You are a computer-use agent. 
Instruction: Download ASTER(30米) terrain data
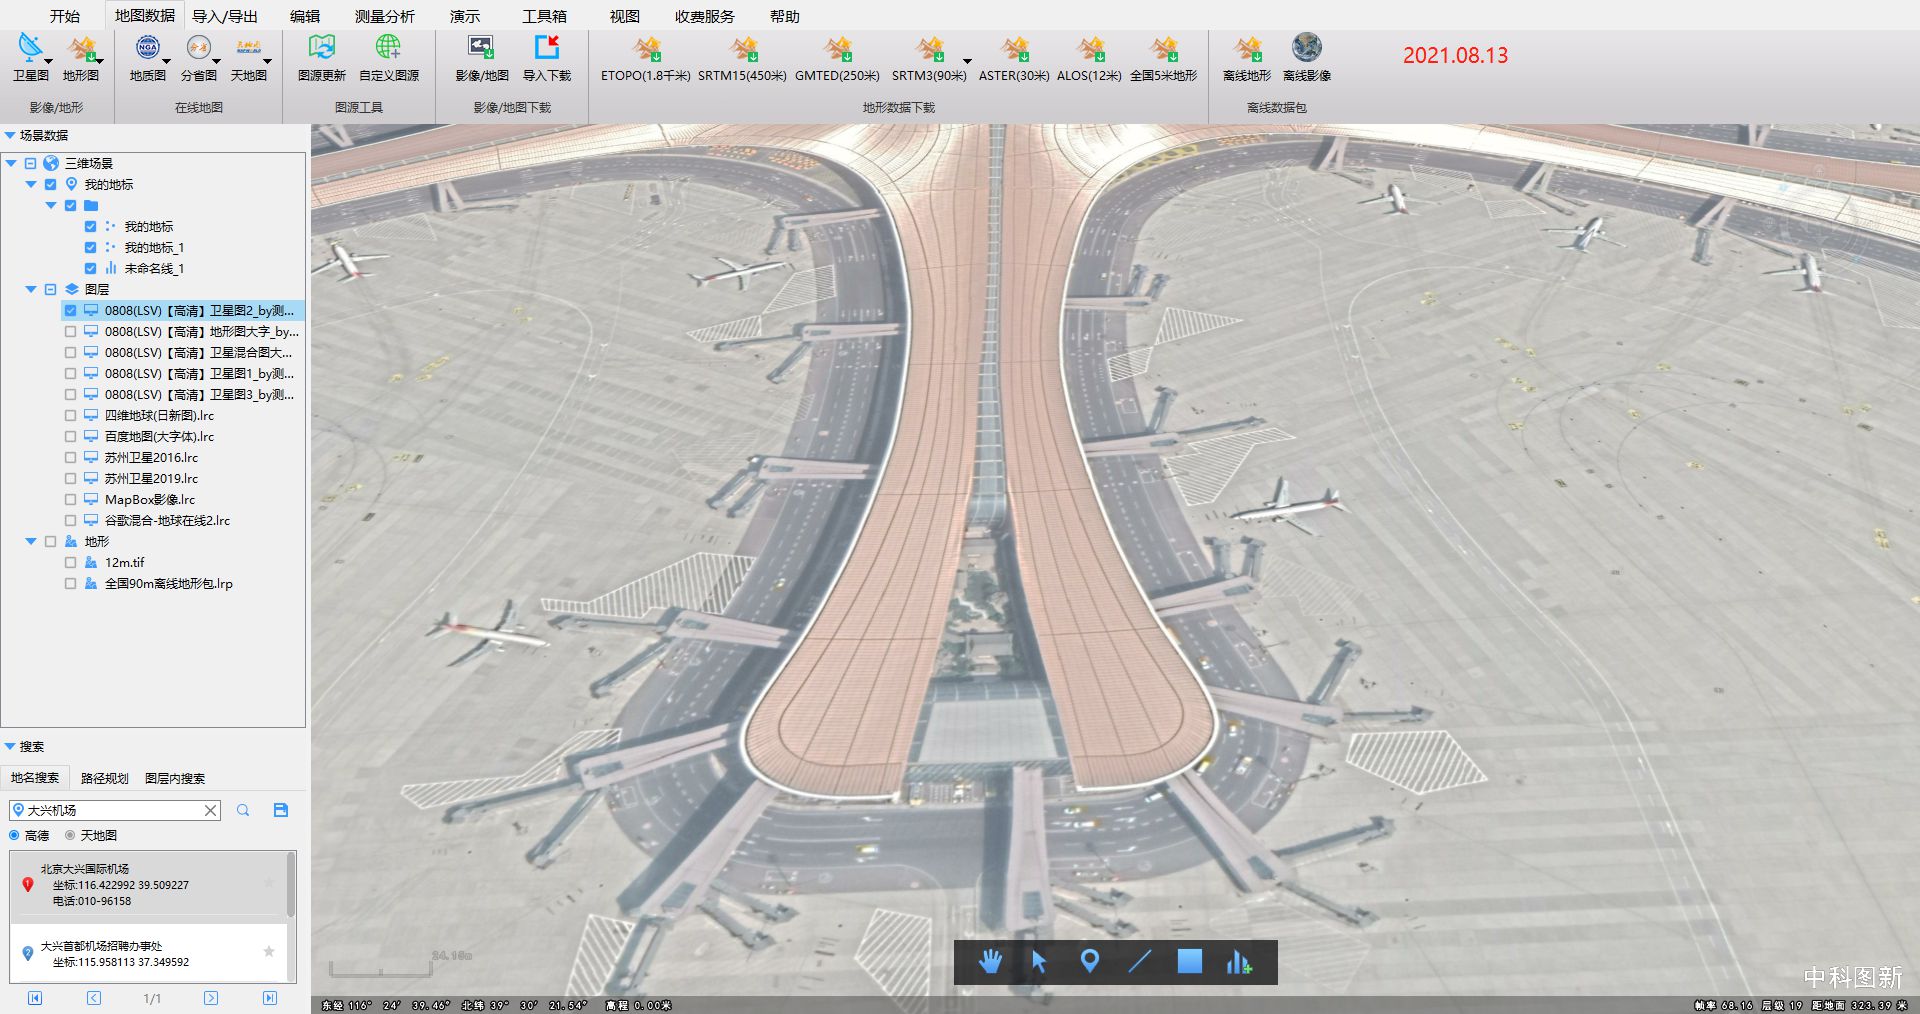coord(1014,57)
